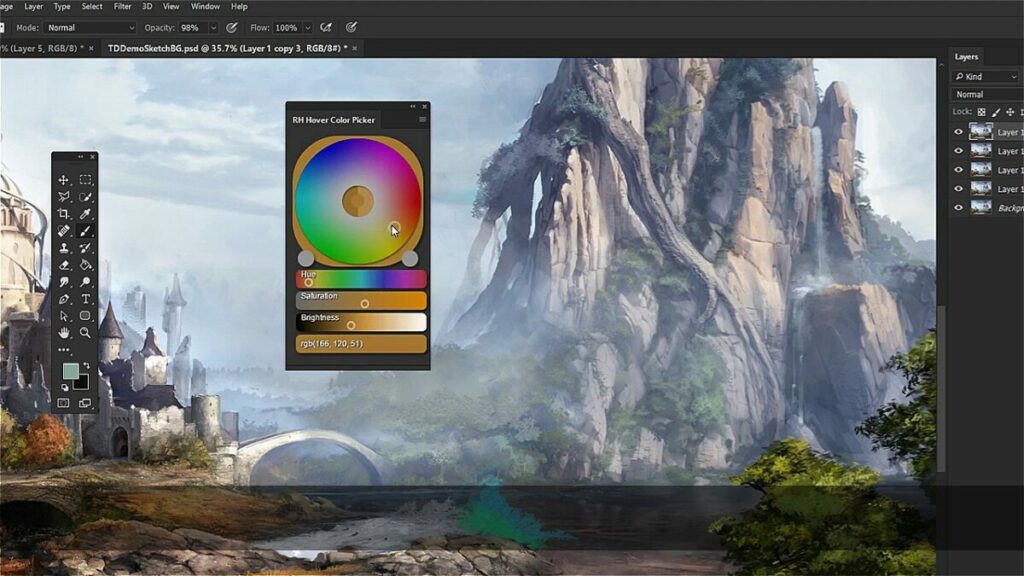Viewport: 1024px width, 576px height.
Task: Enable lock transparent pixels on the layer
Action: [x=981, y=112]
